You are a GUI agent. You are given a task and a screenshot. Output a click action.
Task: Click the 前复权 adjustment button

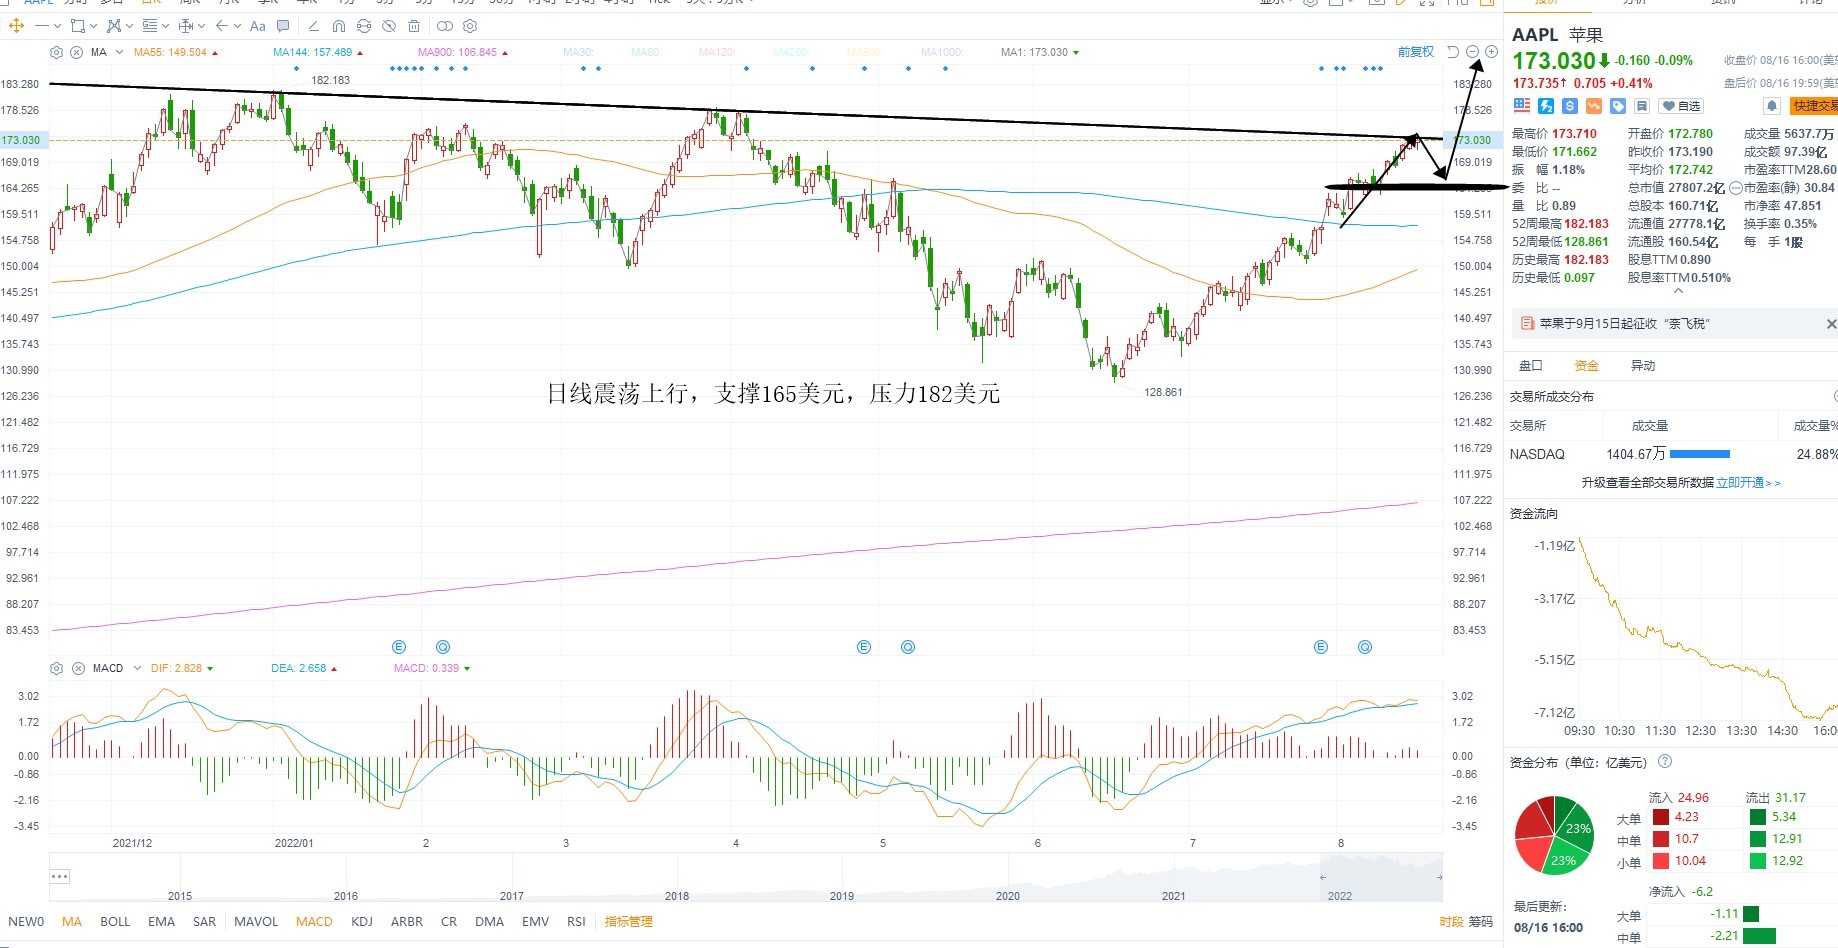(1416, 52)
